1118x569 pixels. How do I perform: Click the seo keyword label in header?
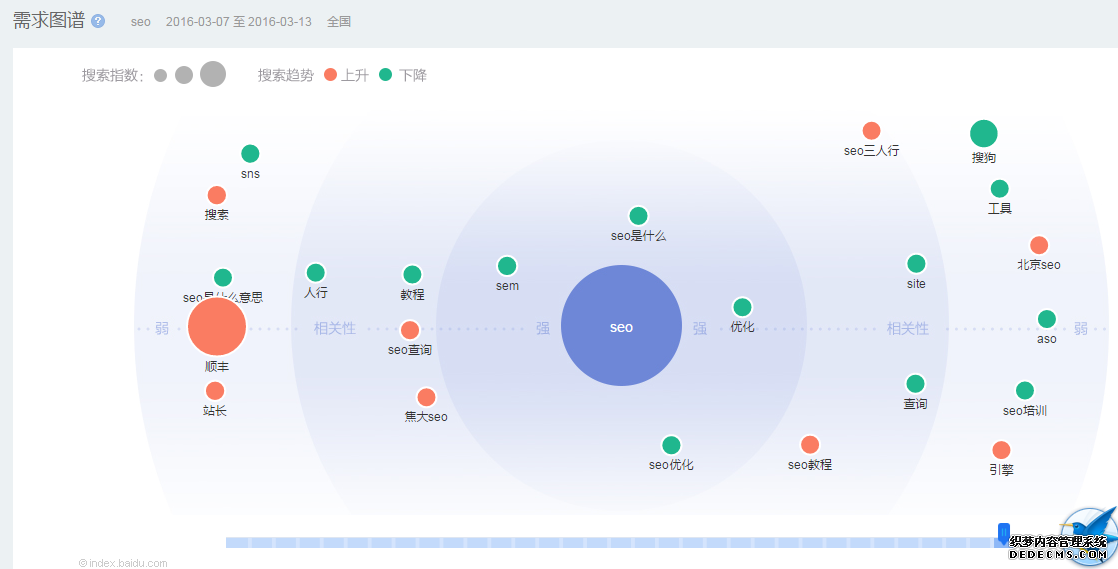[140, 22]
